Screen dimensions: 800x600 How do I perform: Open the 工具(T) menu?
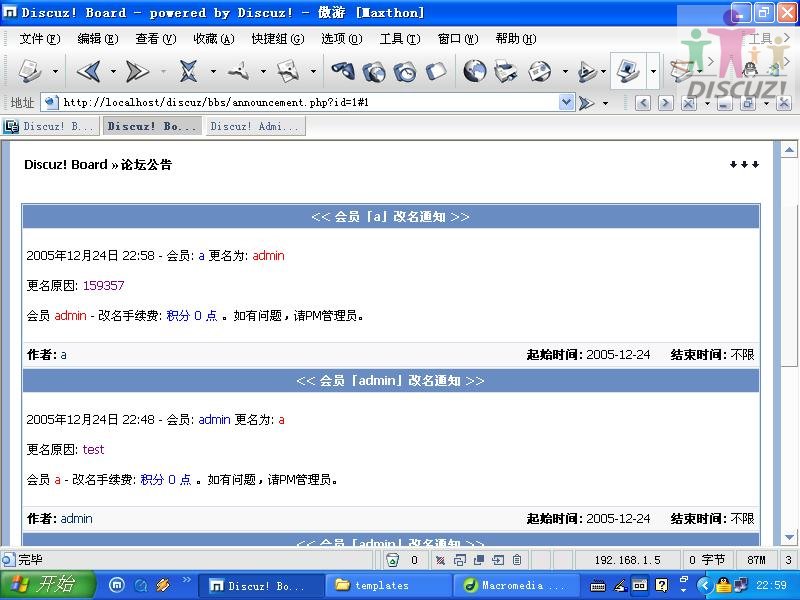coord(399,39)
